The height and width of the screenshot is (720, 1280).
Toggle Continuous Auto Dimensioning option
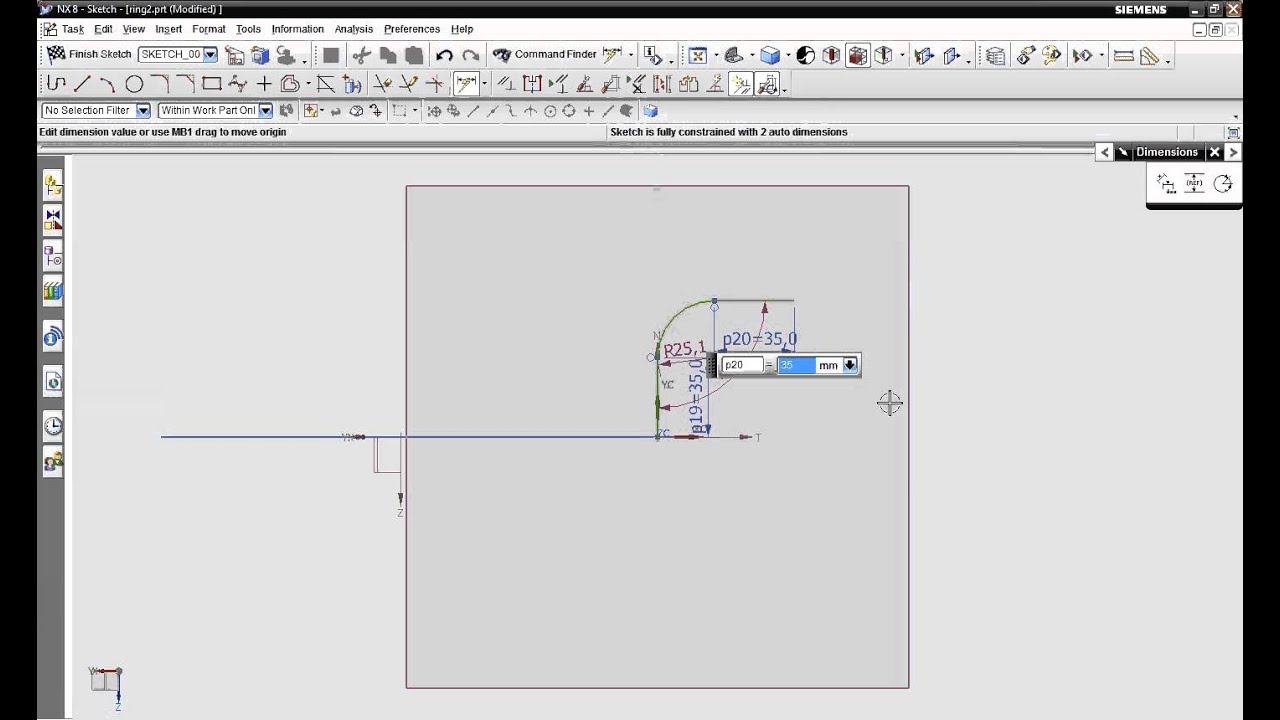pyautogui.click(x=767, y=85)
